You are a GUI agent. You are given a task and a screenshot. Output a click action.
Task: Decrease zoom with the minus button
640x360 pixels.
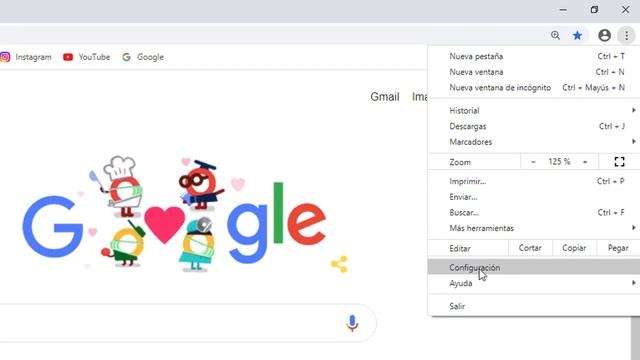[x=533, y=162]
